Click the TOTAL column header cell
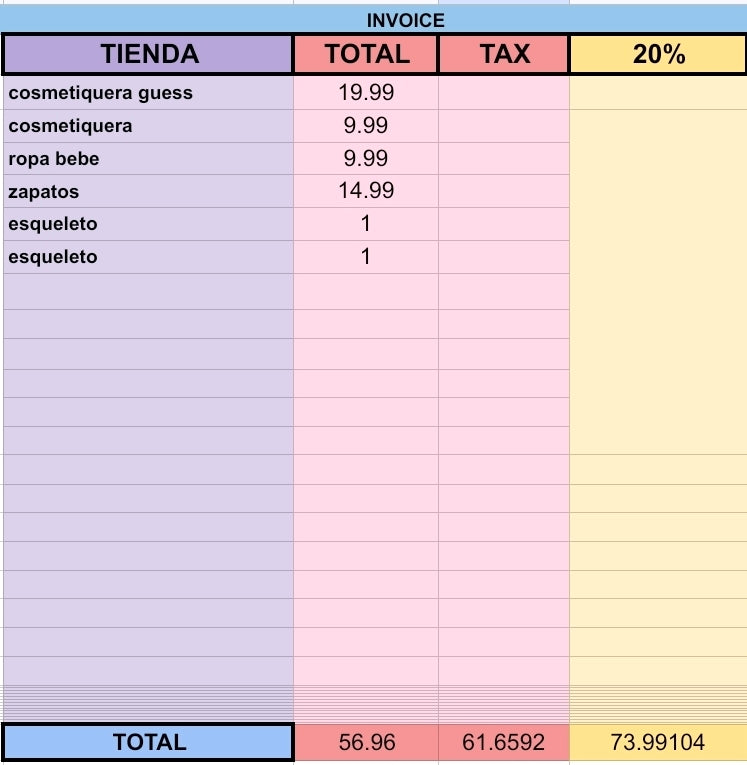 coord(366,54)
